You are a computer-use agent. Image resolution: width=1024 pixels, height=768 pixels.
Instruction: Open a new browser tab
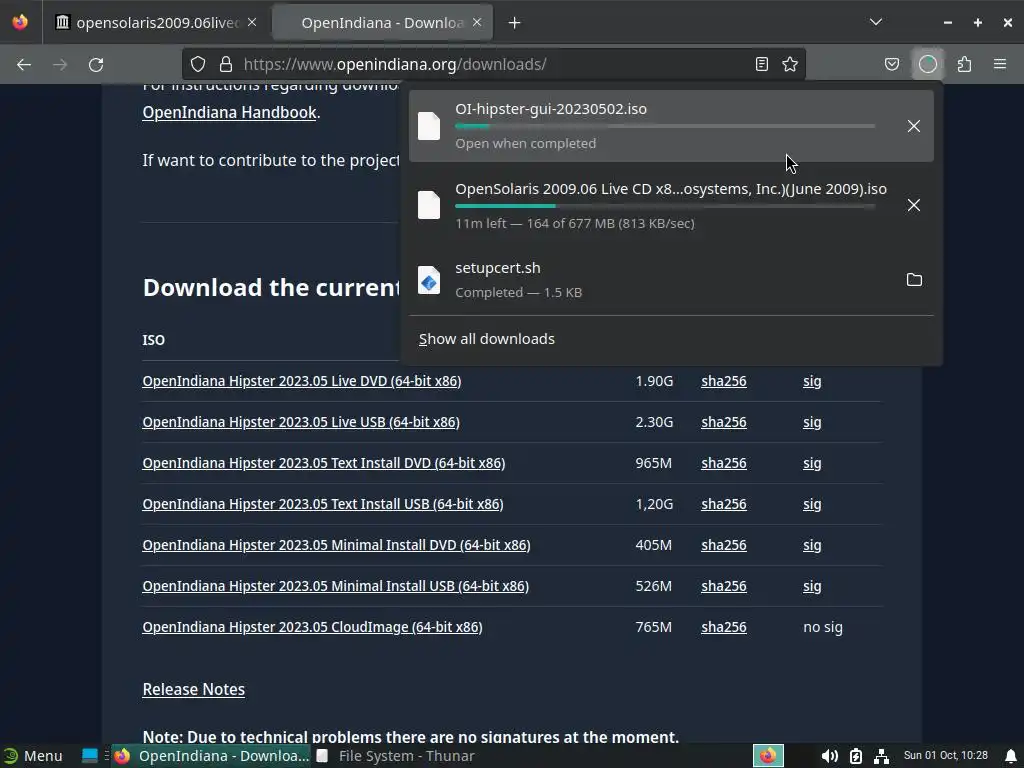pos(515,23)
